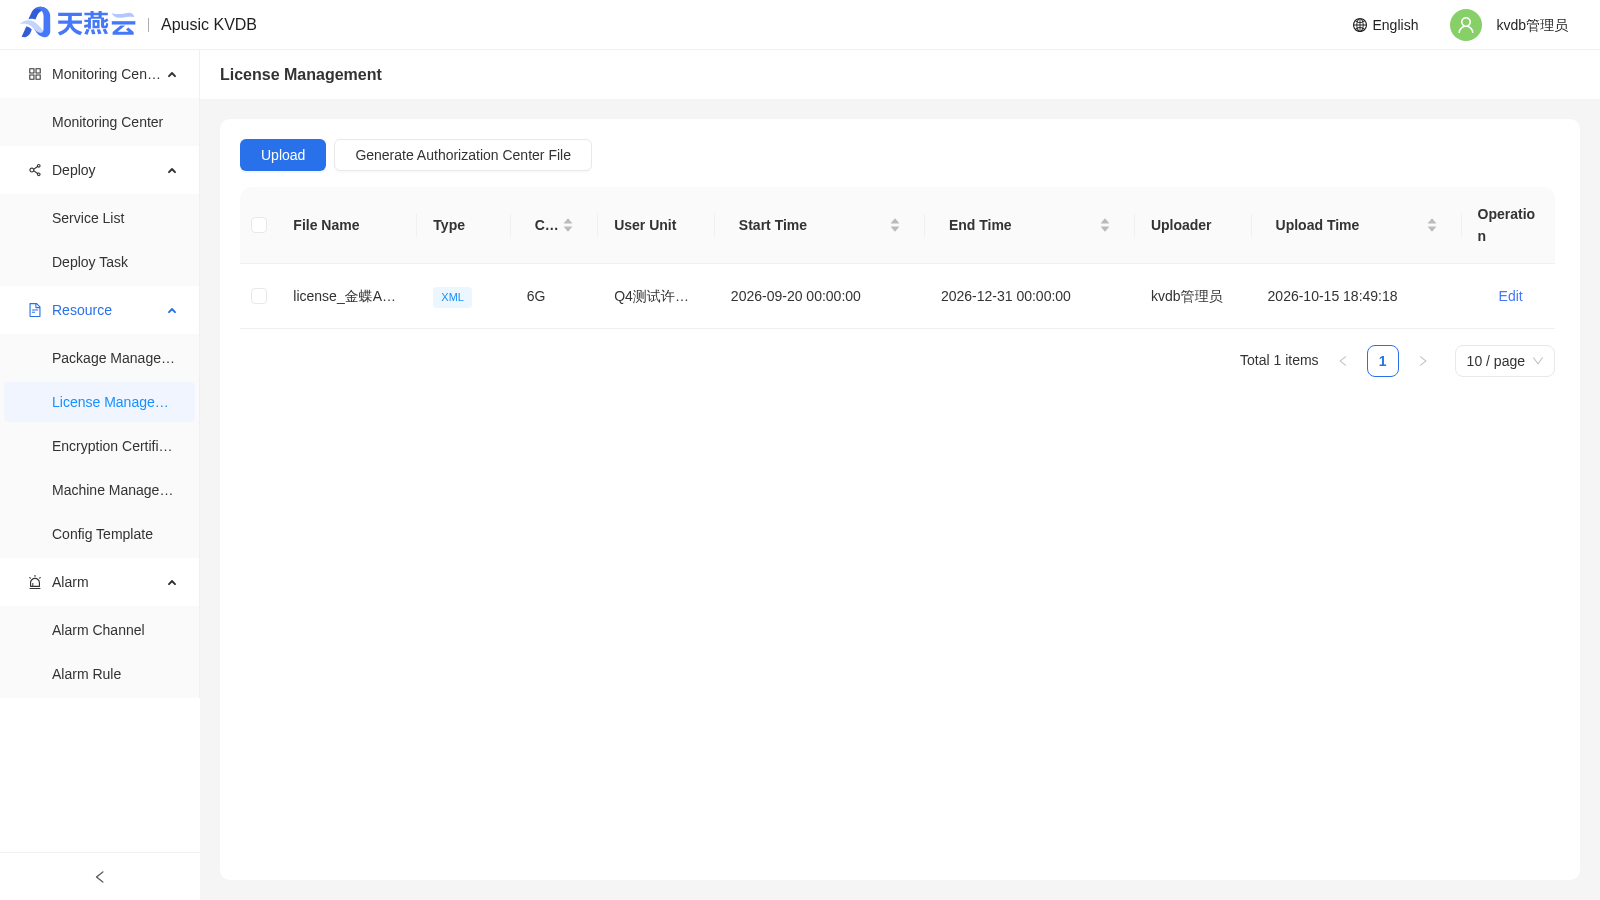
Task: Click the Resource document icon
Action: pos(35,310)
